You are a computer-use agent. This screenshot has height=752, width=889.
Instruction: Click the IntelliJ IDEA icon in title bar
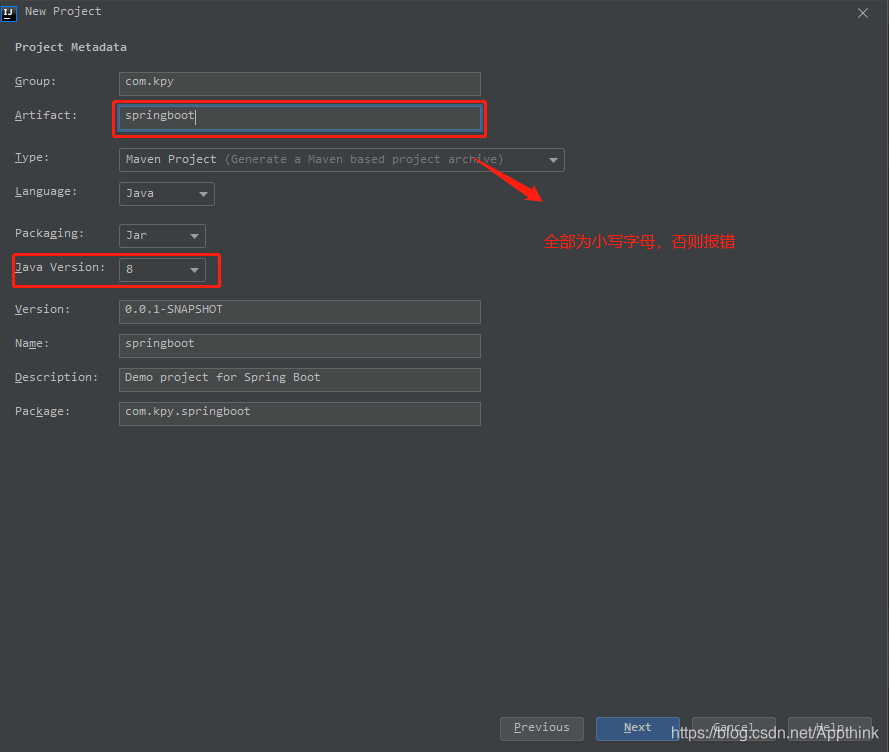pyautogui.click(x=9, y=12)
